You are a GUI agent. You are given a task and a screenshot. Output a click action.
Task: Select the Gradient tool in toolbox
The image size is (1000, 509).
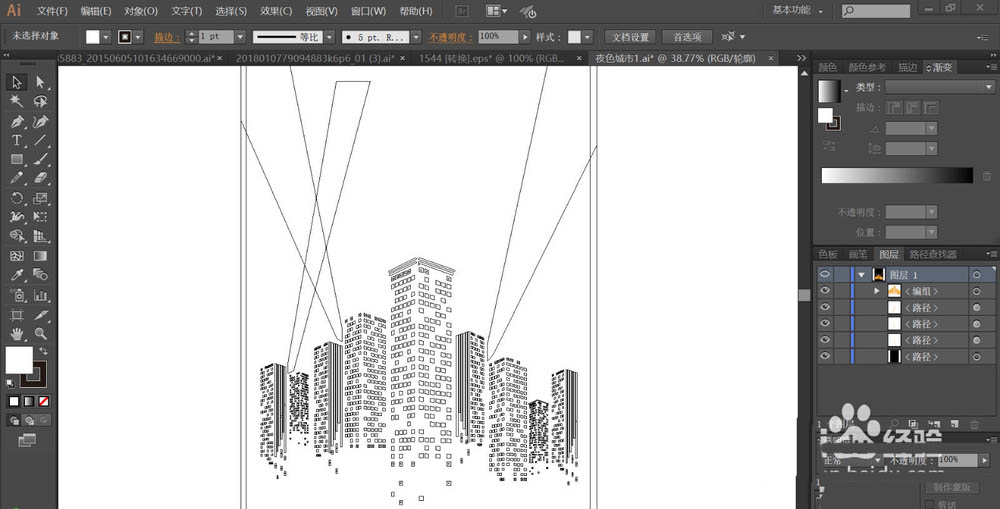click(41, 256)
